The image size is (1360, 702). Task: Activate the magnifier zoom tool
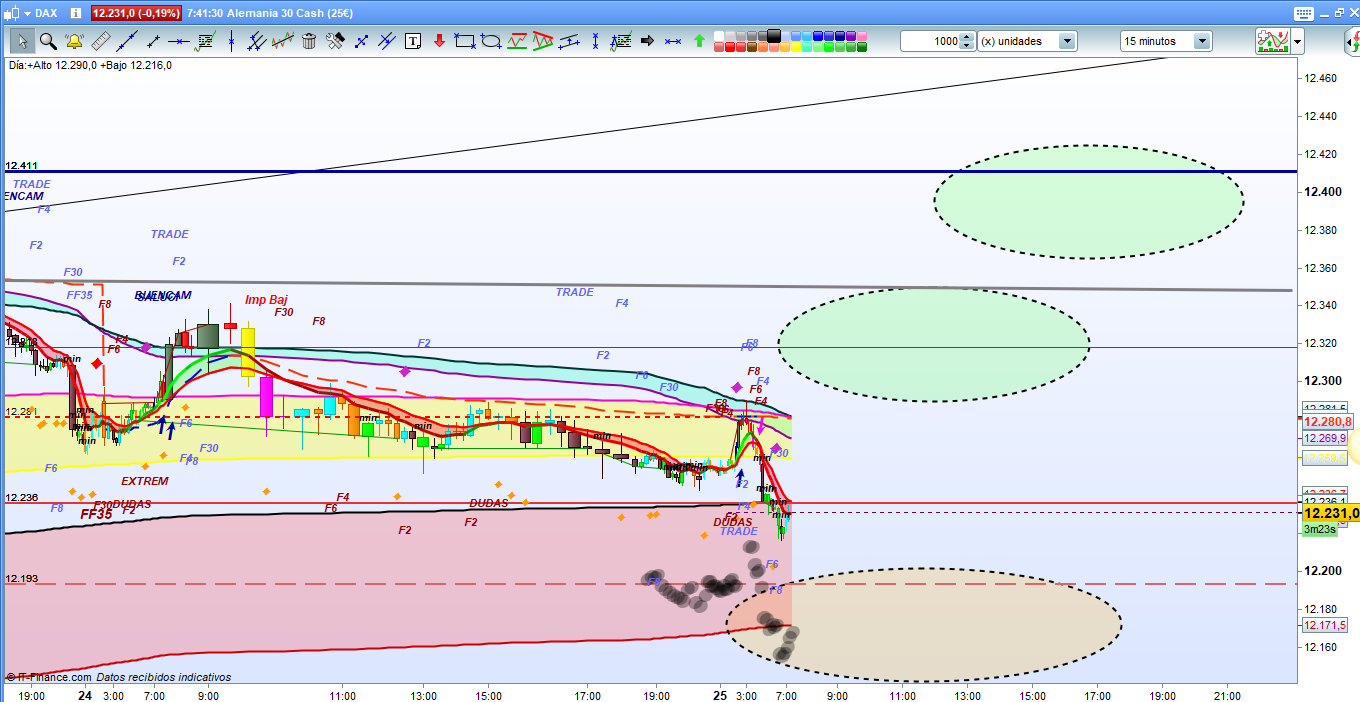(48, 41)
